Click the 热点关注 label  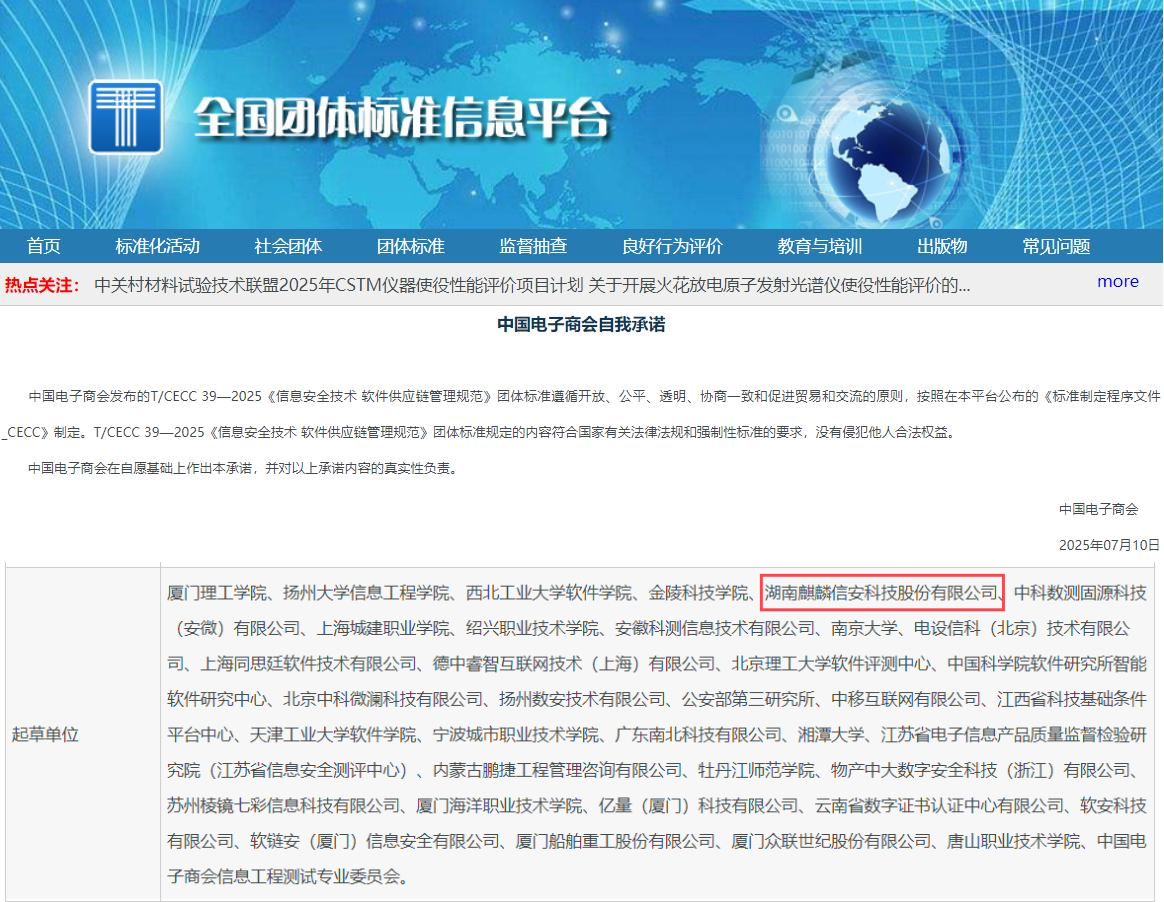tap(42, 285)
